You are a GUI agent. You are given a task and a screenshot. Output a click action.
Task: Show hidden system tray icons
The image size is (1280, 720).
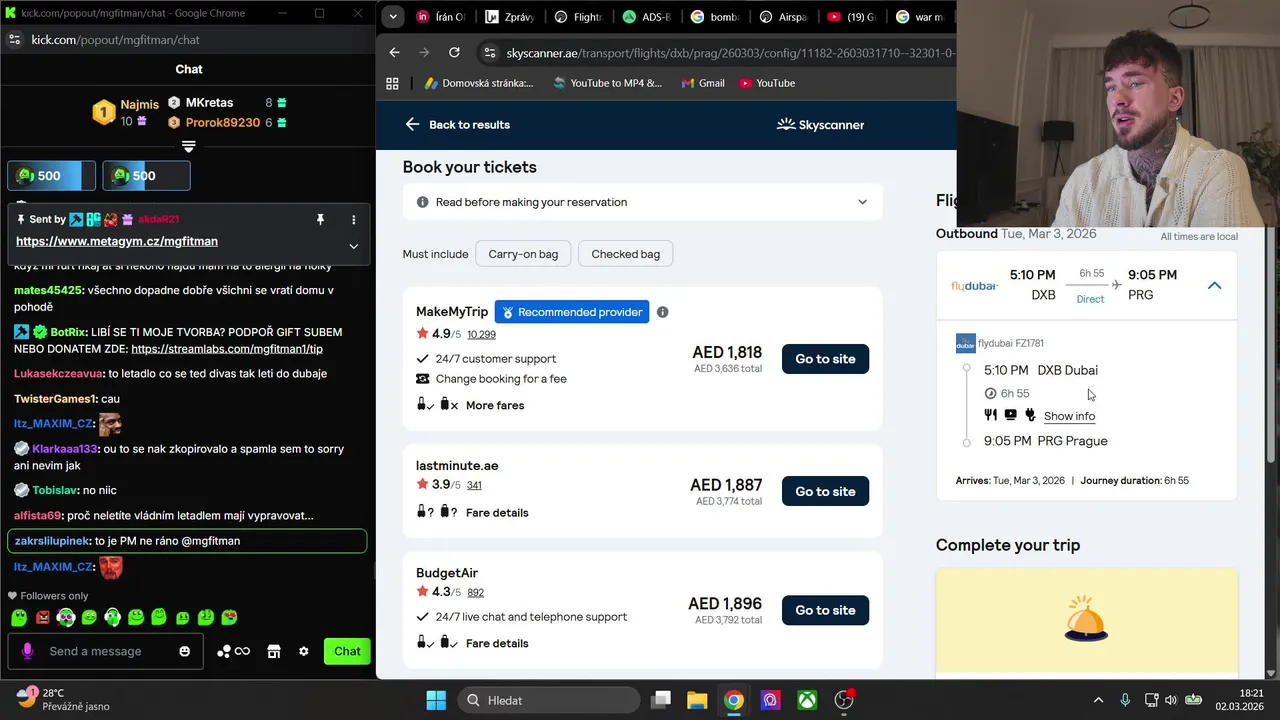pyautogui.click(x=1098, y=700)
